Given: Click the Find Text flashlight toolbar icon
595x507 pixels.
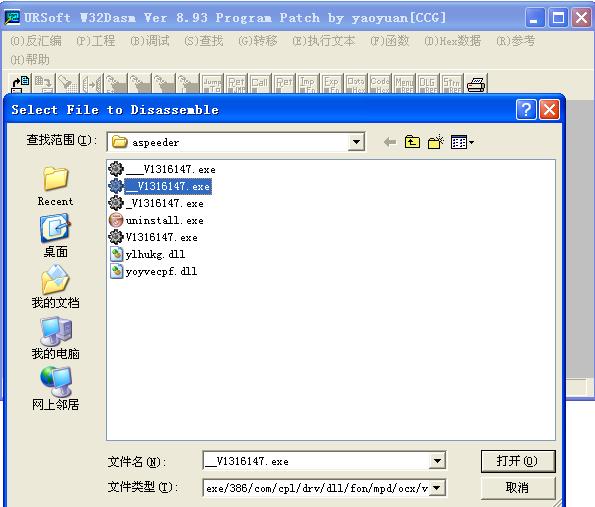Looking at the screenshot, I should tap(68, 83).
